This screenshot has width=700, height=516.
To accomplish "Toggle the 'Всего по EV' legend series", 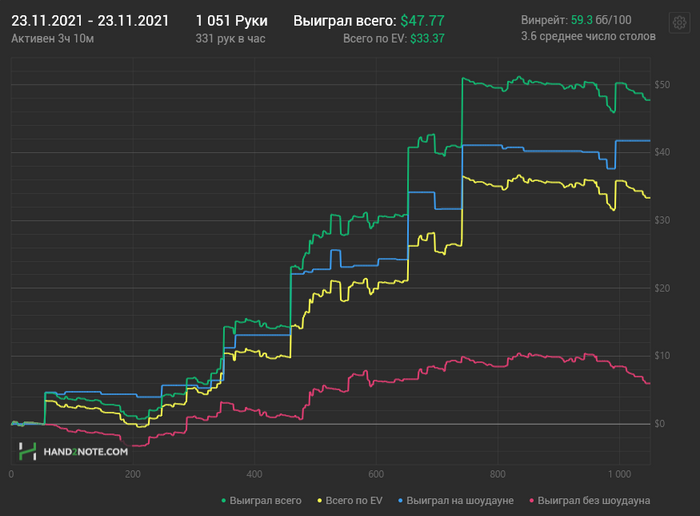I will tap(350, 501).
